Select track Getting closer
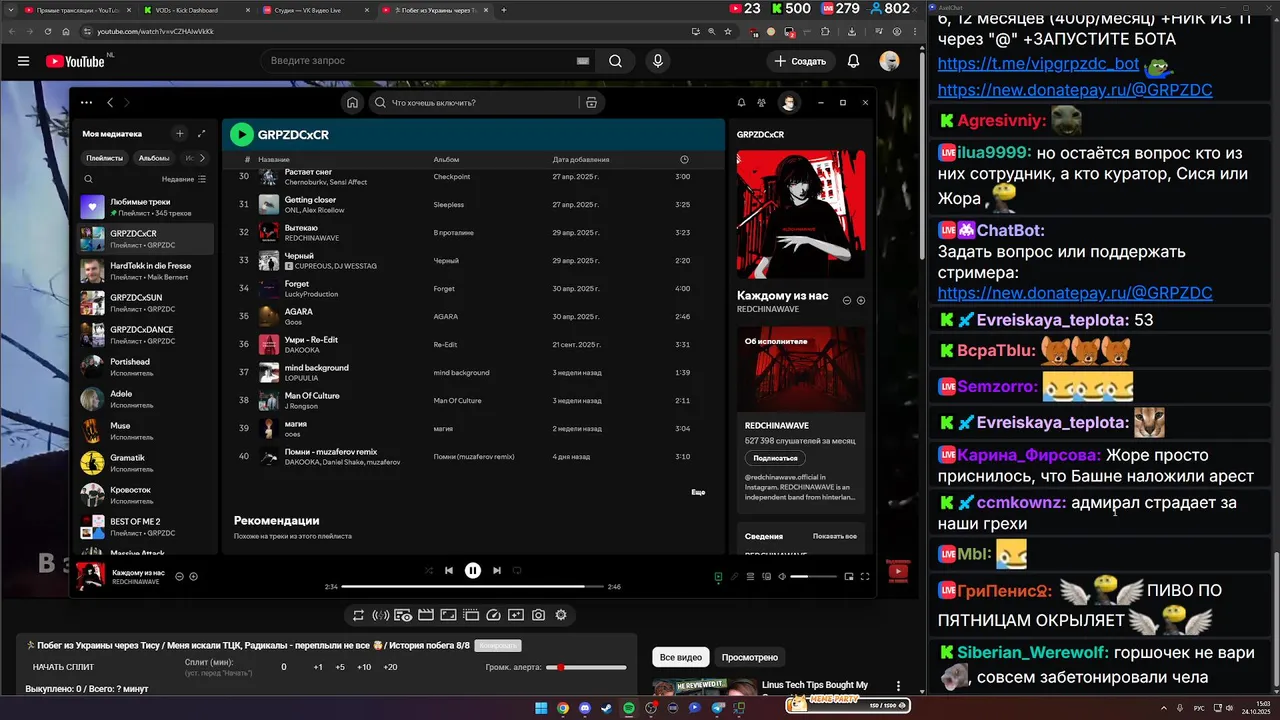The height and width of the screenshot is (720, 1280). (310, 200)
